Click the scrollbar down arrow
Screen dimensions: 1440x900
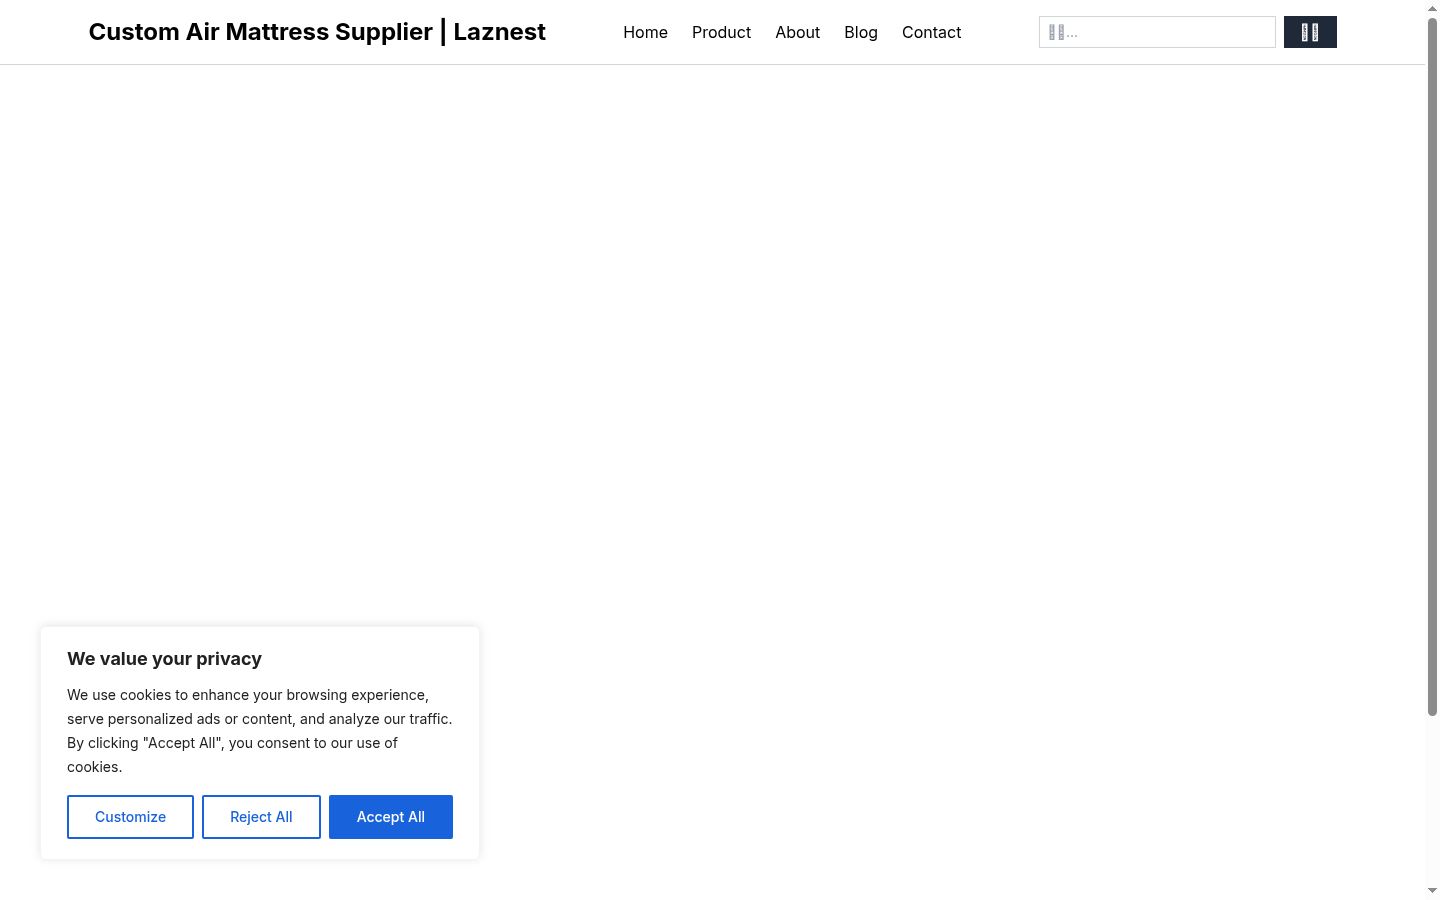point(1432,891)
